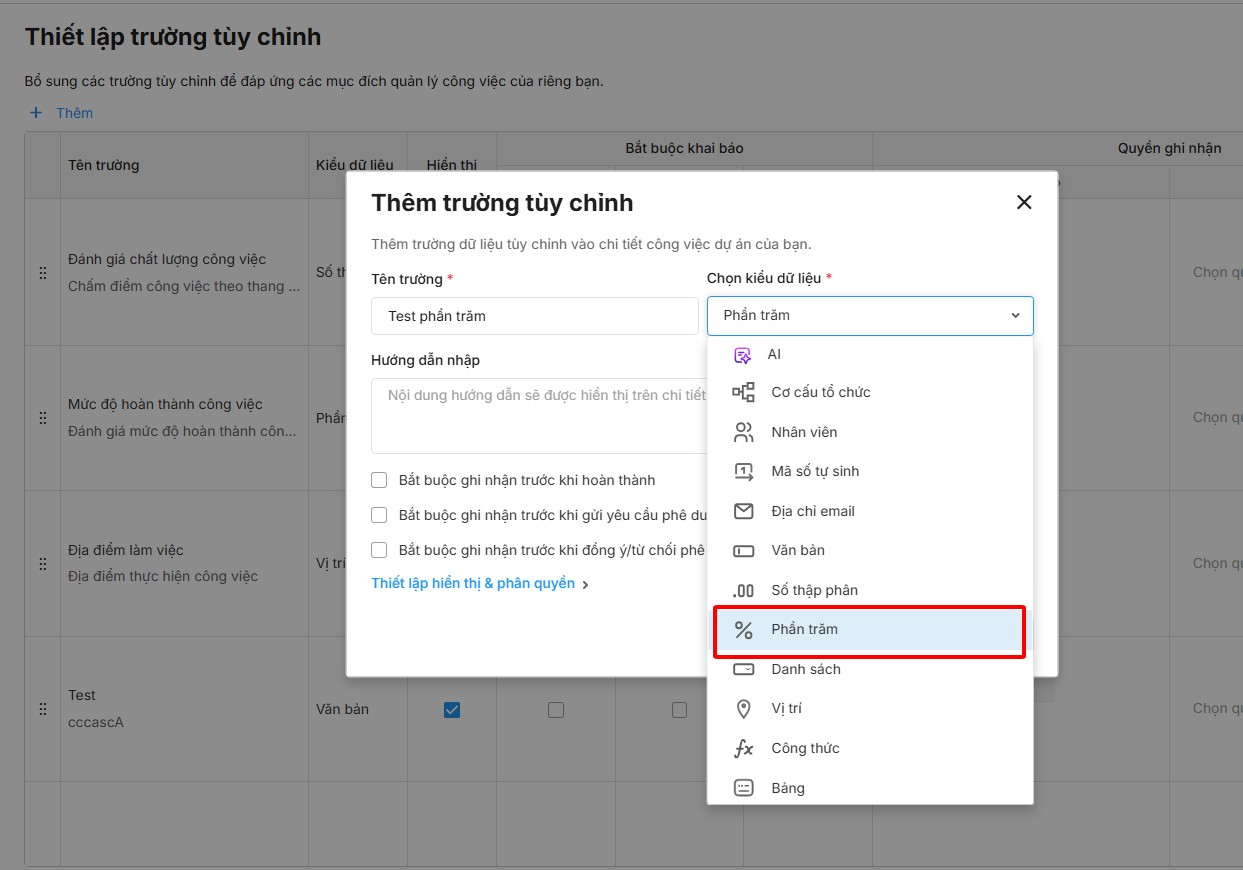1243x870 pixels.
Task: Click the Vị trí location pin icon
Action: [x=743, y=709]
